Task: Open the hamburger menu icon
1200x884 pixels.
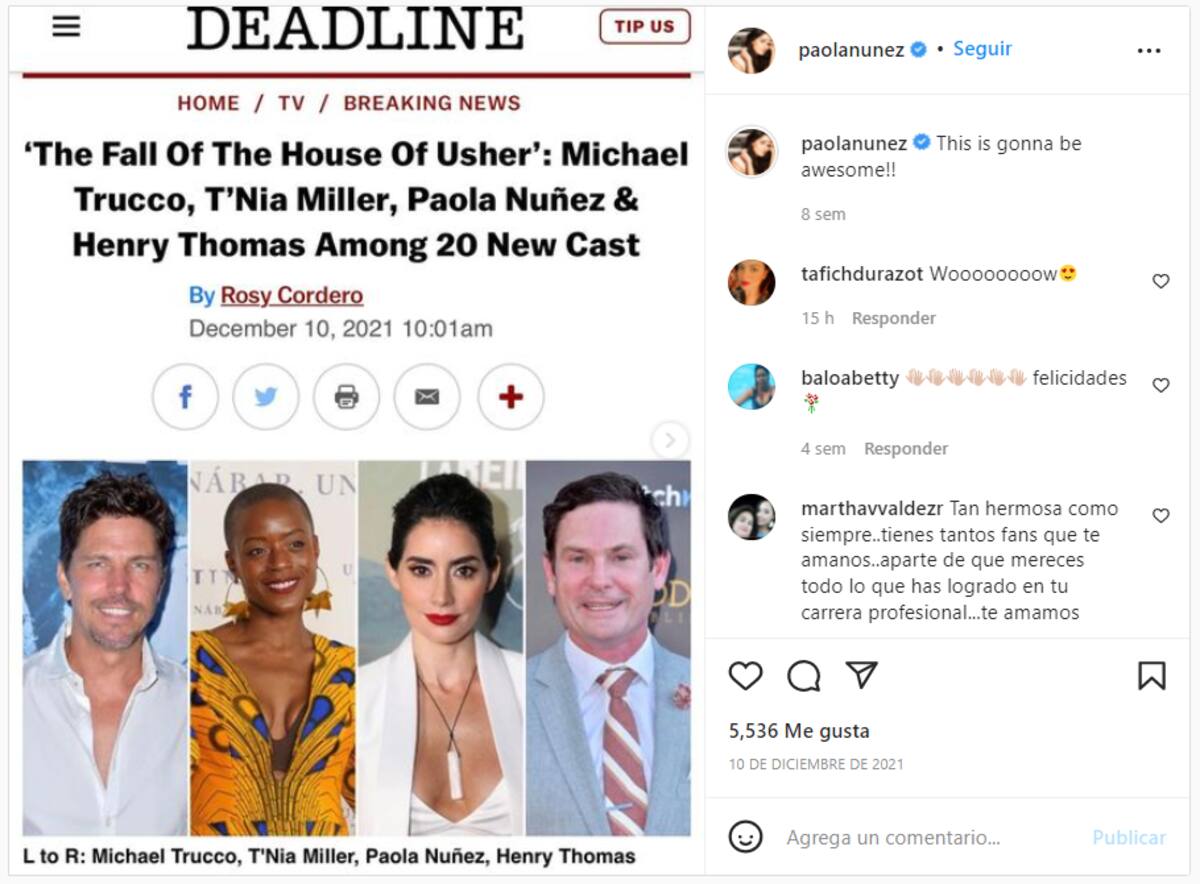Action: [66, 27]
